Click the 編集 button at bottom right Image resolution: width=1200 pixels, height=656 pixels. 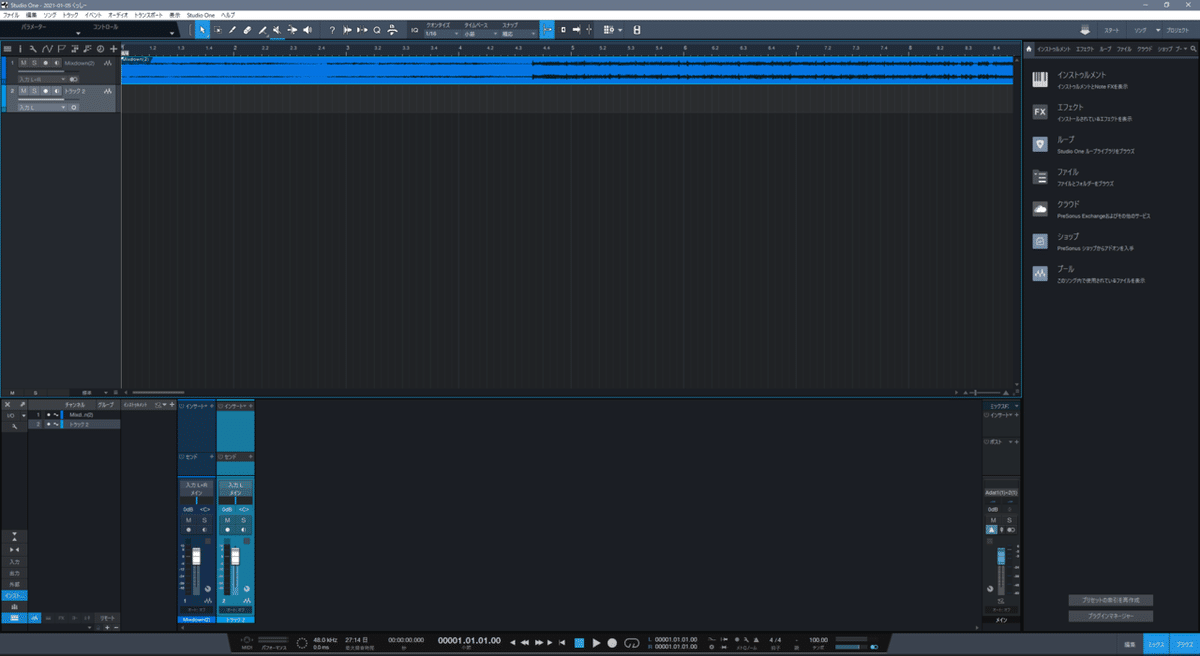coord(1129,644)
